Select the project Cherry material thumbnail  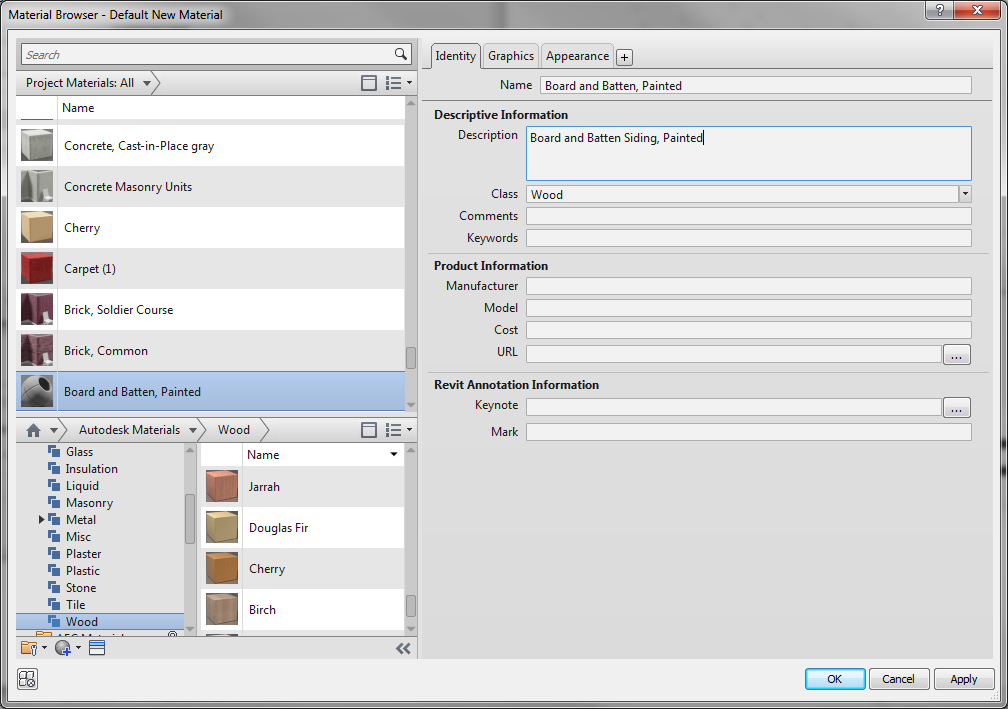coord(37,228)
